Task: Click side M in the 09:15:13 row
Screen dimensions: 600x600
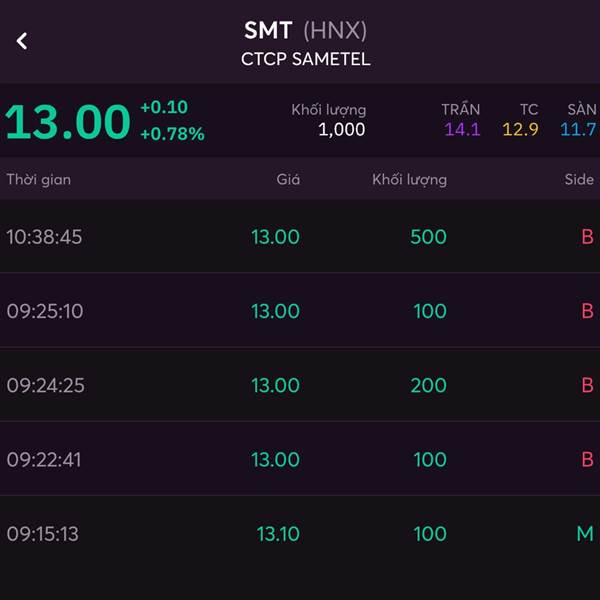Action: 585,534
